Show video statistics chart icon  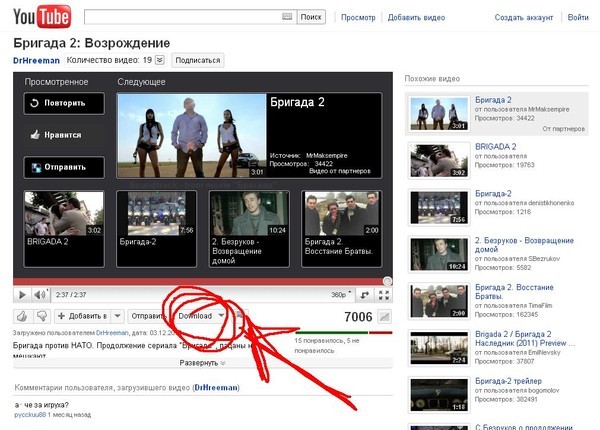tap(384, 317)
